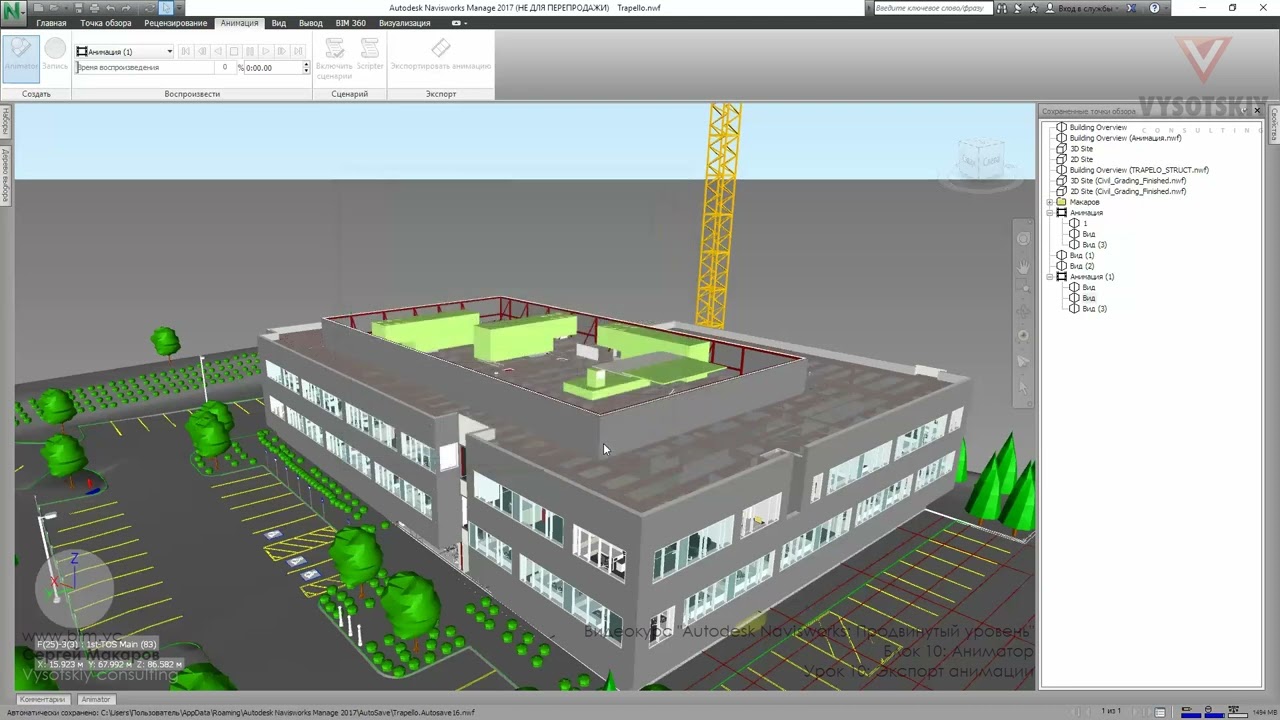This screenshot has width=1280, height=720.
Task: Click the Redo icon in quick access toolbar
Action: pyautogui.click(x=124, y=8)
